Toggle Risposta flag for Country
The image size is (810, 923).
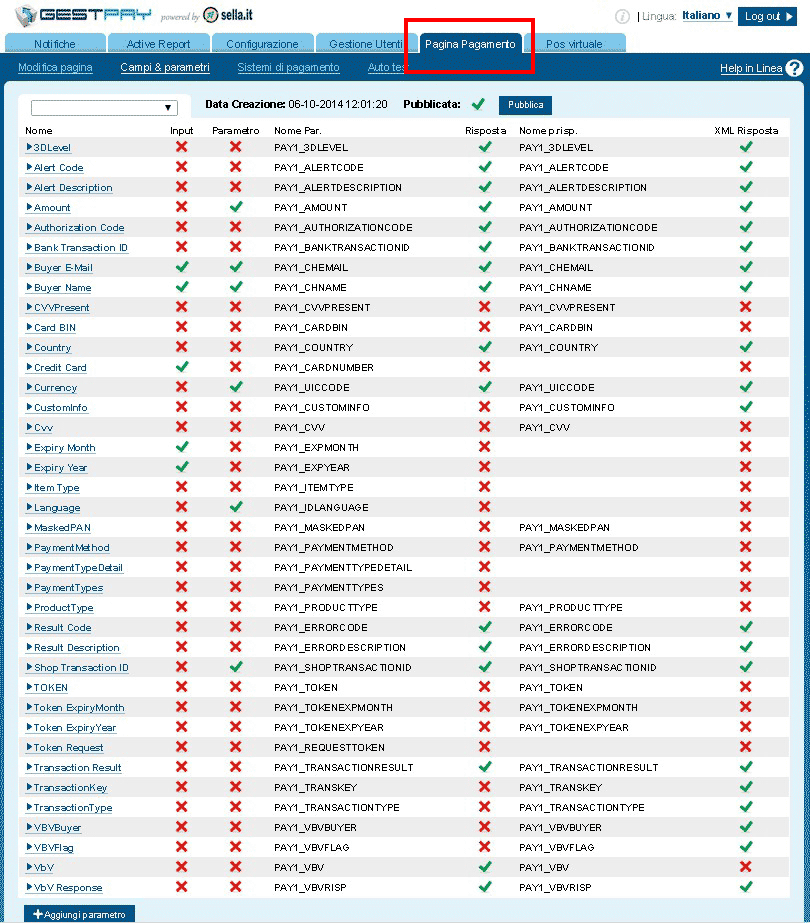point(485,347)
